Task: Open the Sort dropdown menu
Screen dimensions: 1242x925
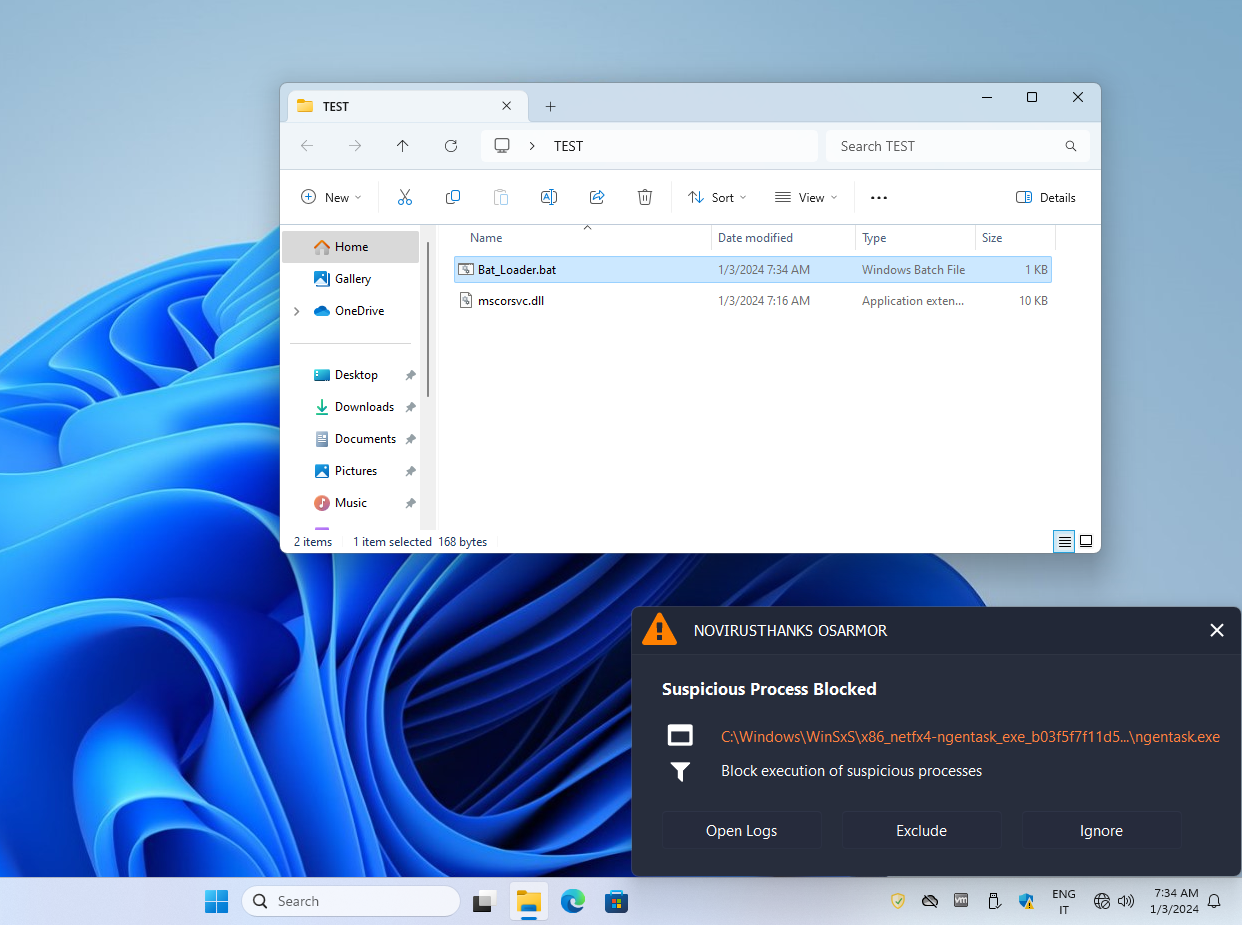Action: coord(718,197)
